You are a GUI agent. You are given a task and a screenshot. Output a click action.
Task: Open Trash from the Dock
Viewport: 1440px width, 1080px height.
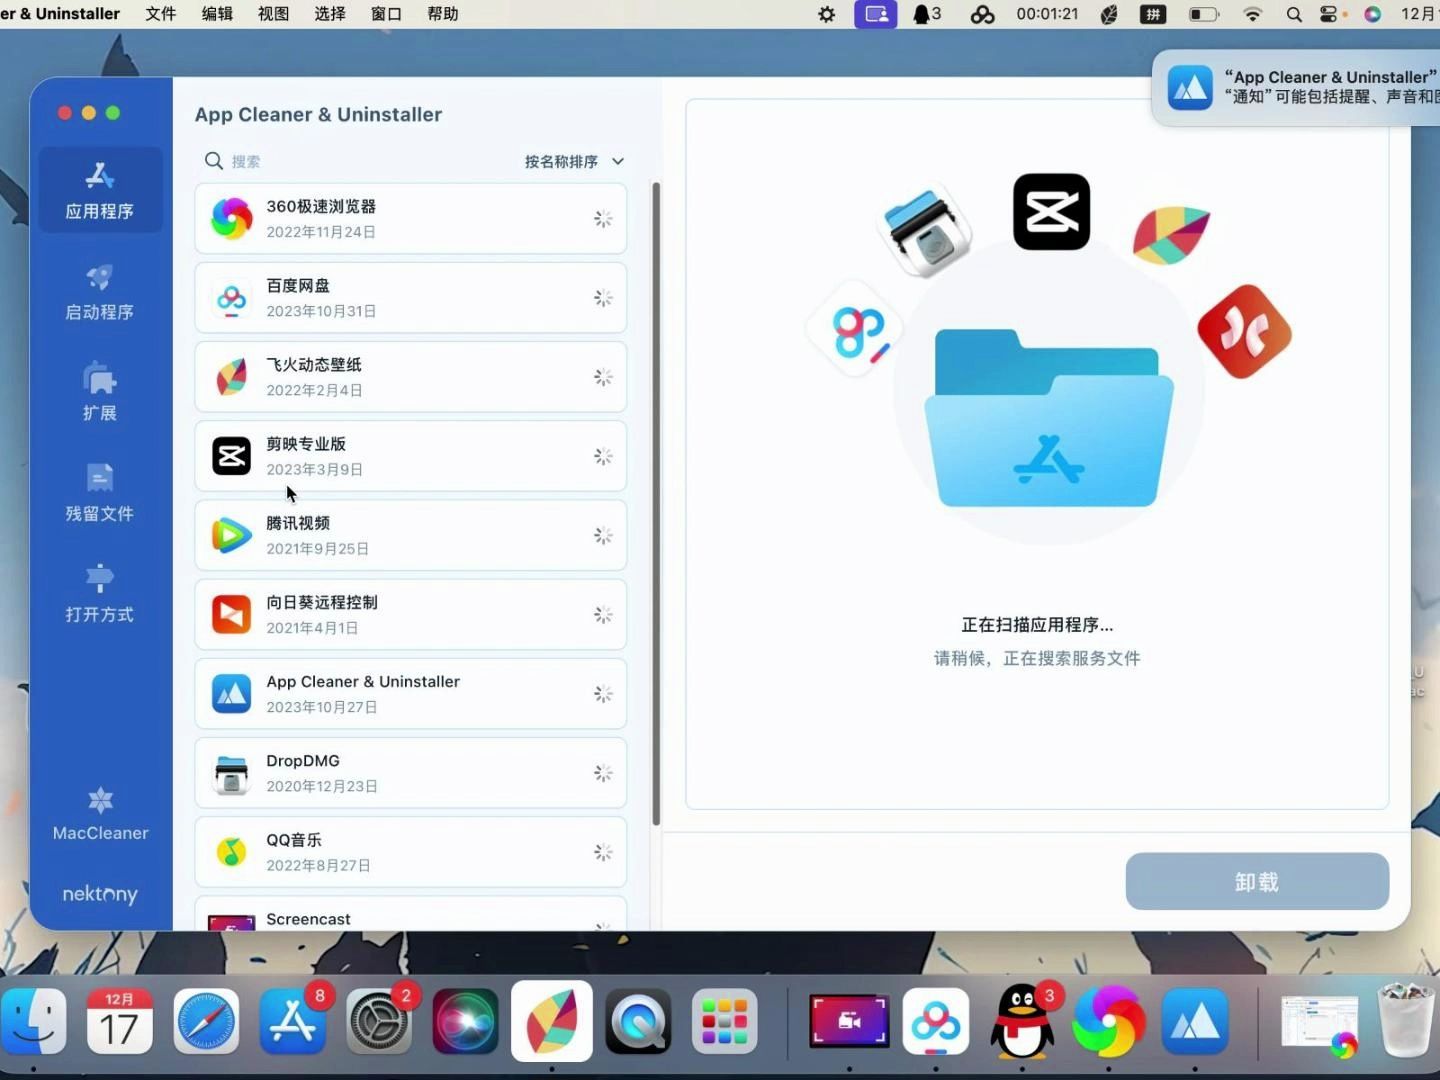tap(1406, 1019)
